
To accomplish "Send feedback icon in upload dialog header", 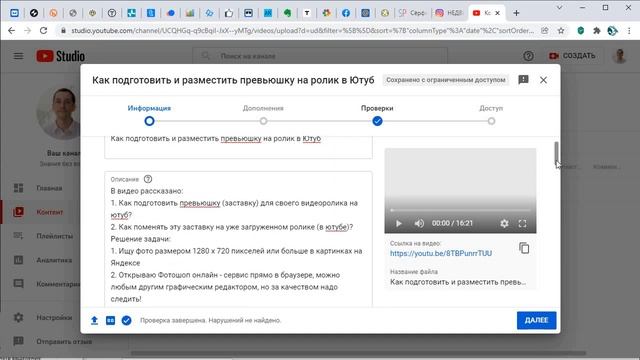I will tap(523, 80).
